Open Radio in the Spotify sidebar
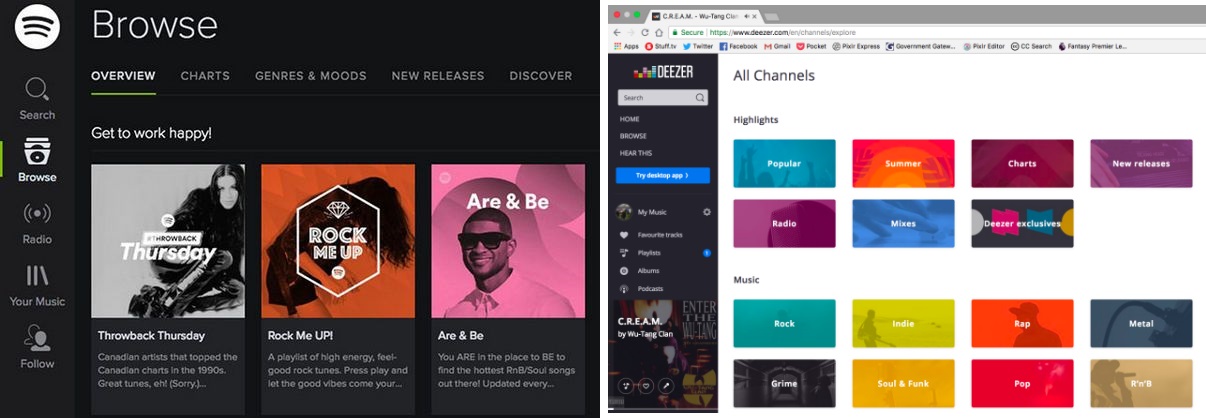 tap(37, 222)
